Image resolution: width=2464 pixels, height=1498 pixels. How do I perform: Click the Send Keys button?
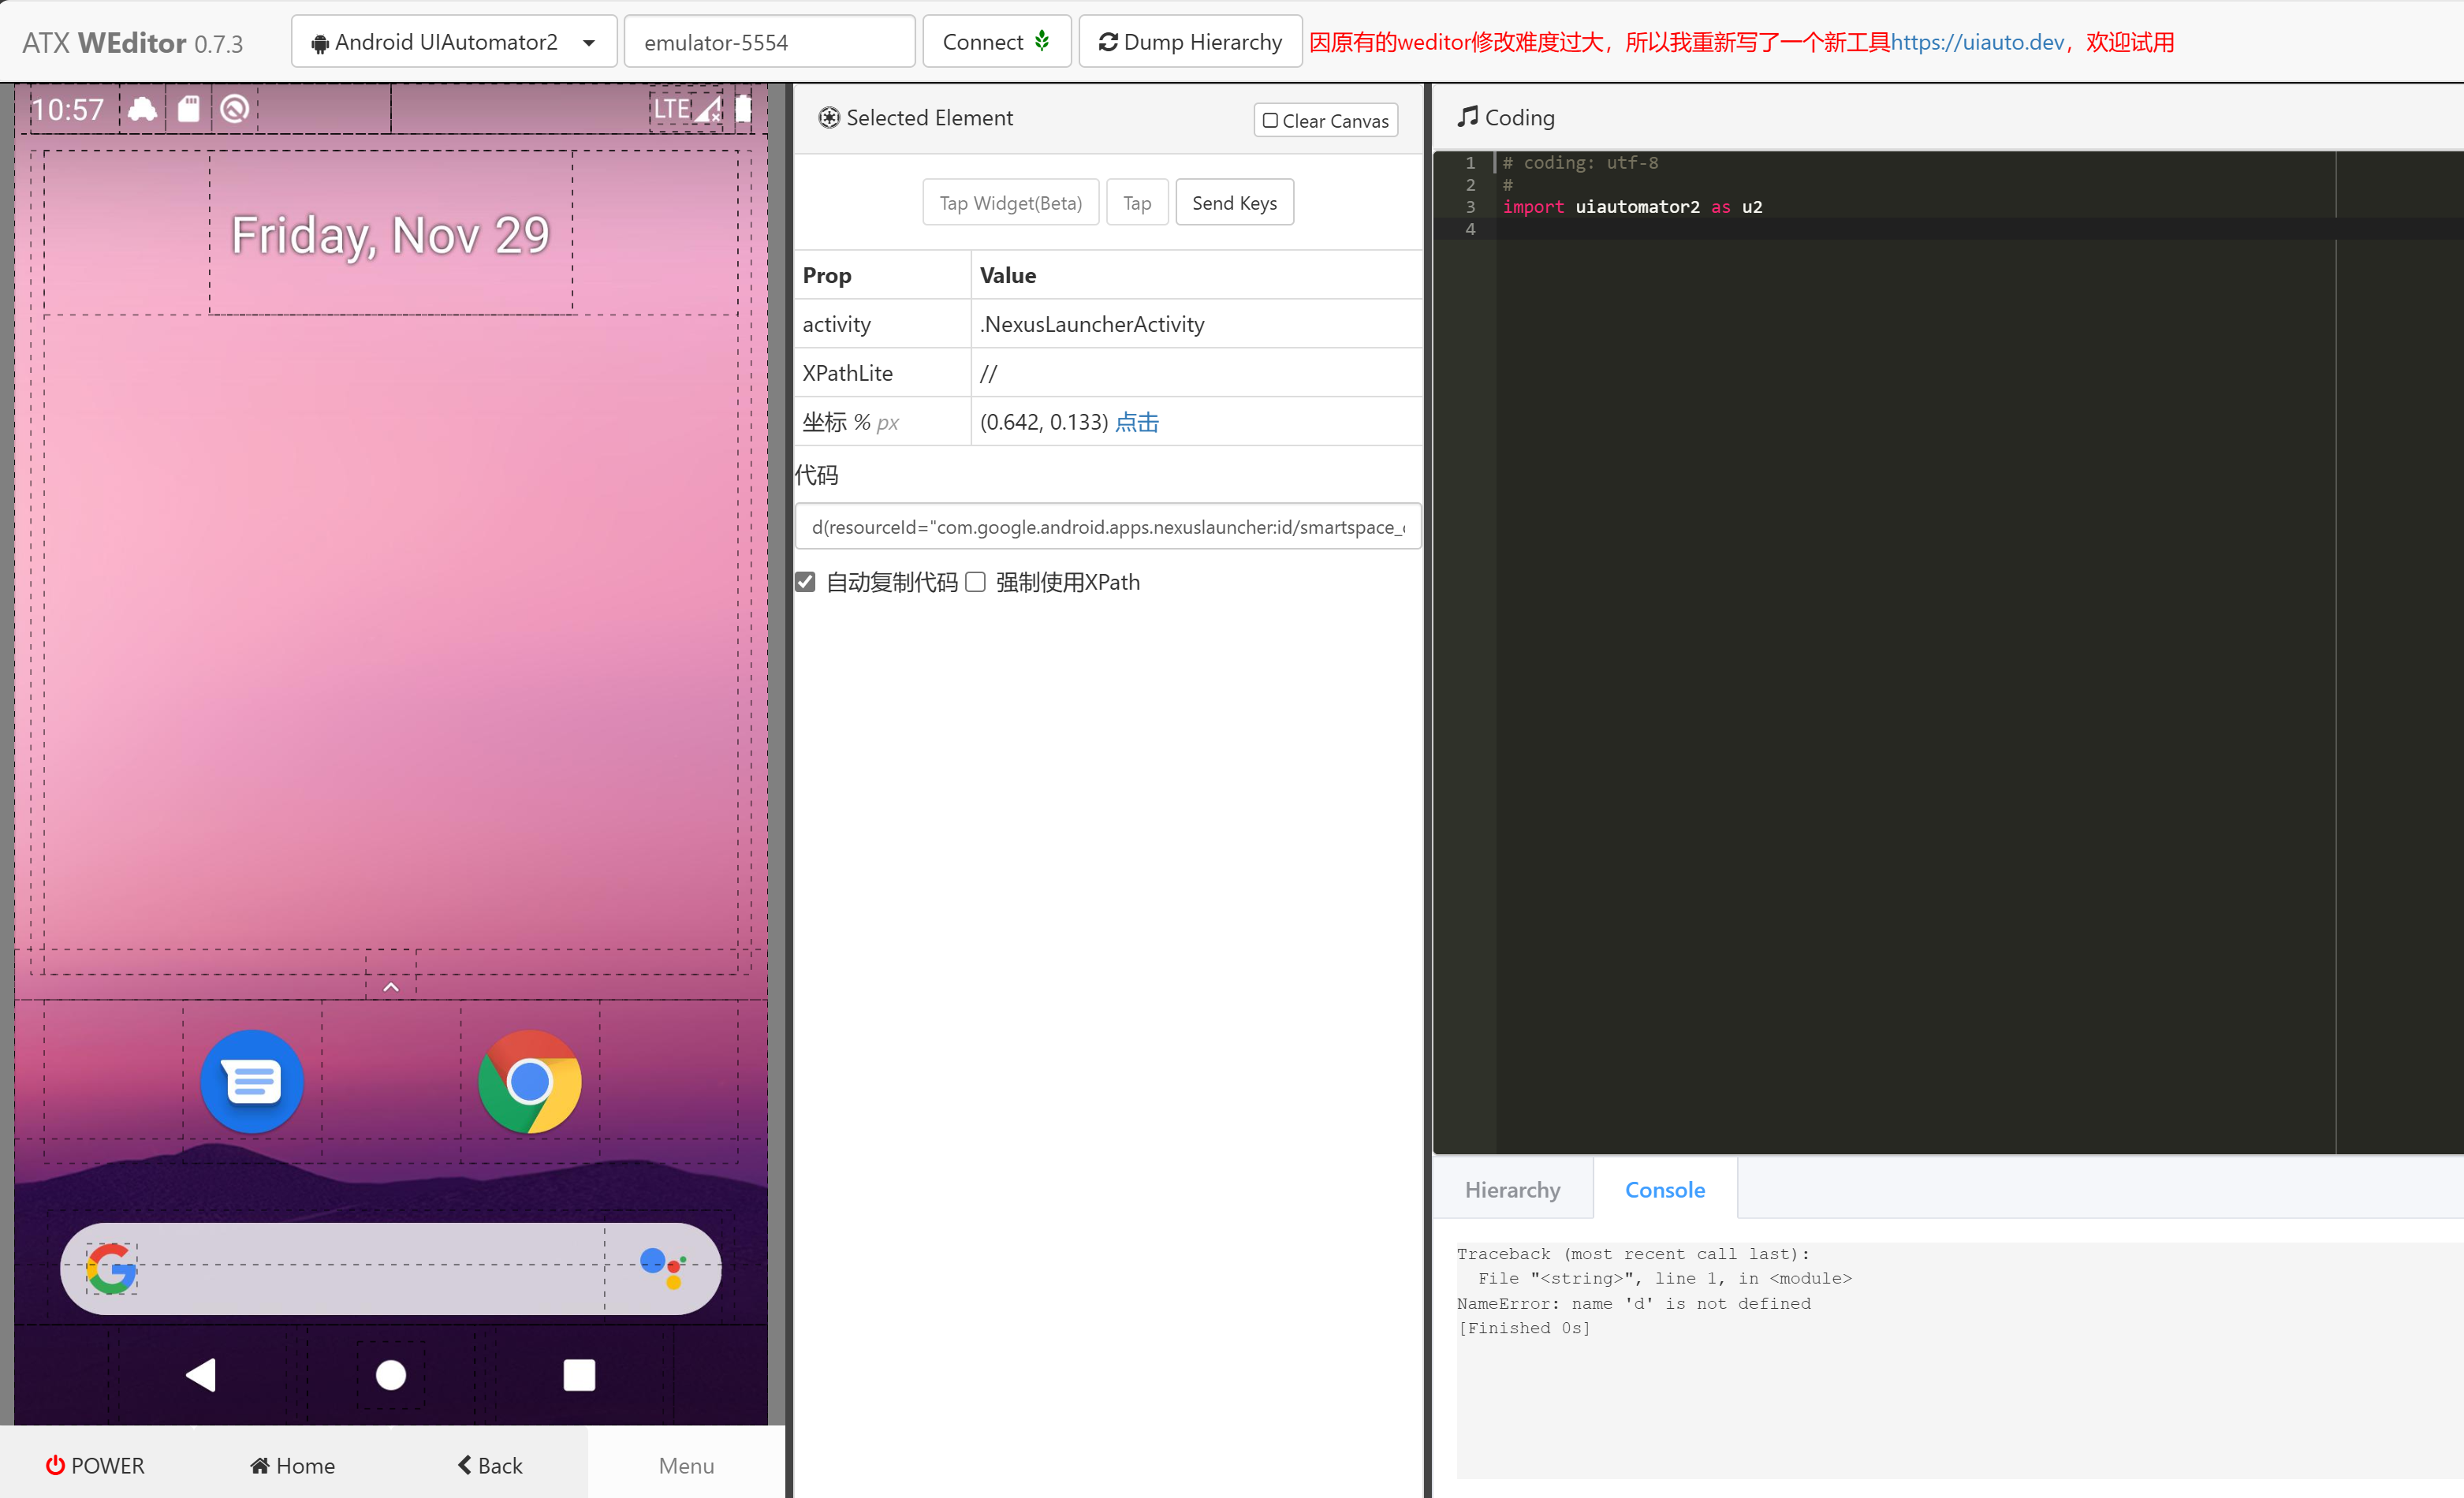click(x=1234, y=203)
